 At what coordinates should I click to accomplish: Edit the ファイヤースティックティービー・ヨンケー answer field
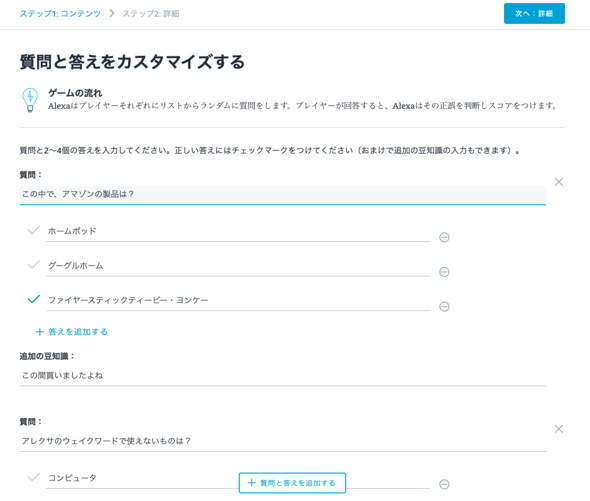click(x=238, y=301)
